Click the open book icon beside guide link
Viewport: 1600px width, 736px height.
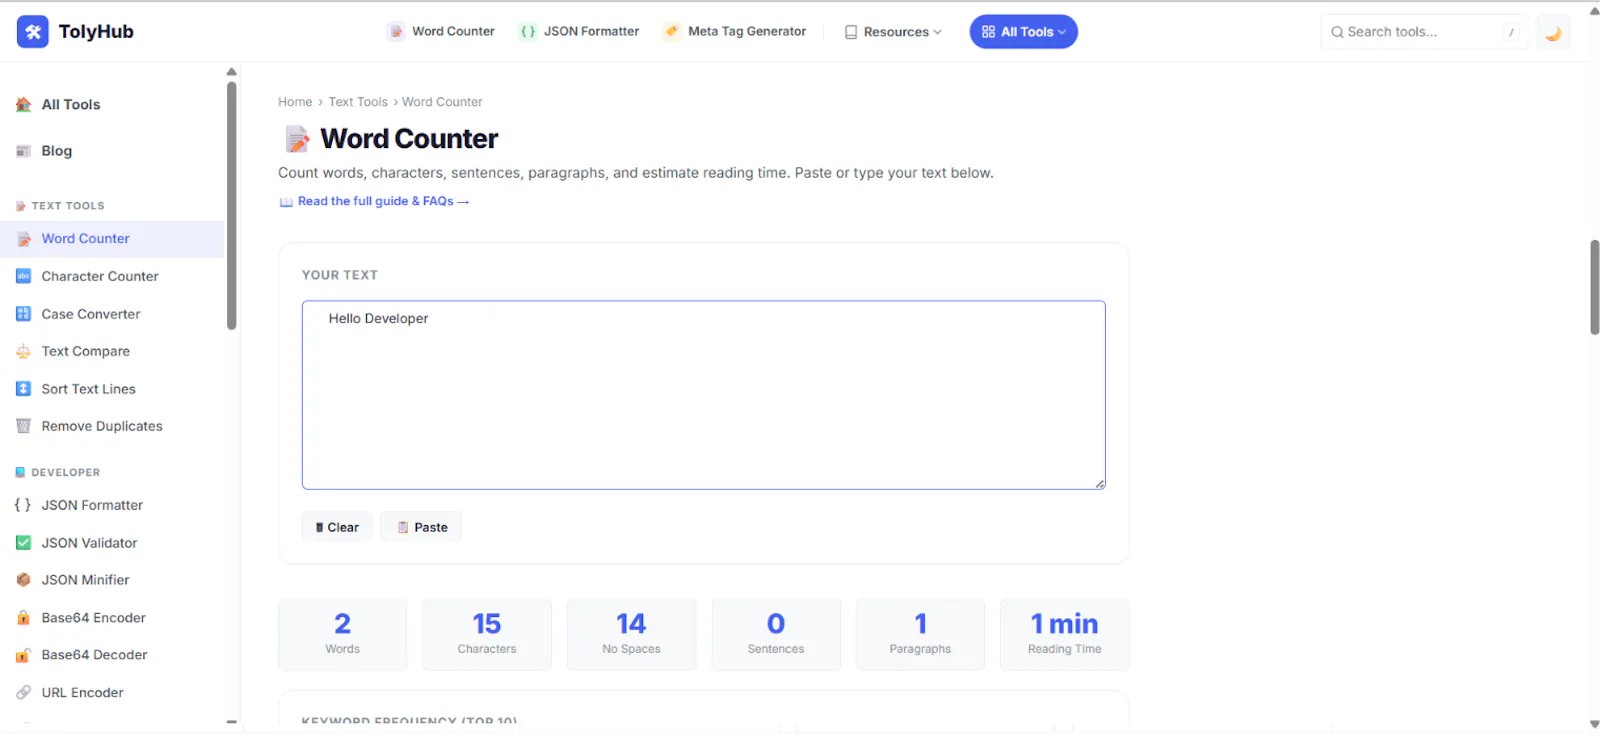click(x=286, y=202)
